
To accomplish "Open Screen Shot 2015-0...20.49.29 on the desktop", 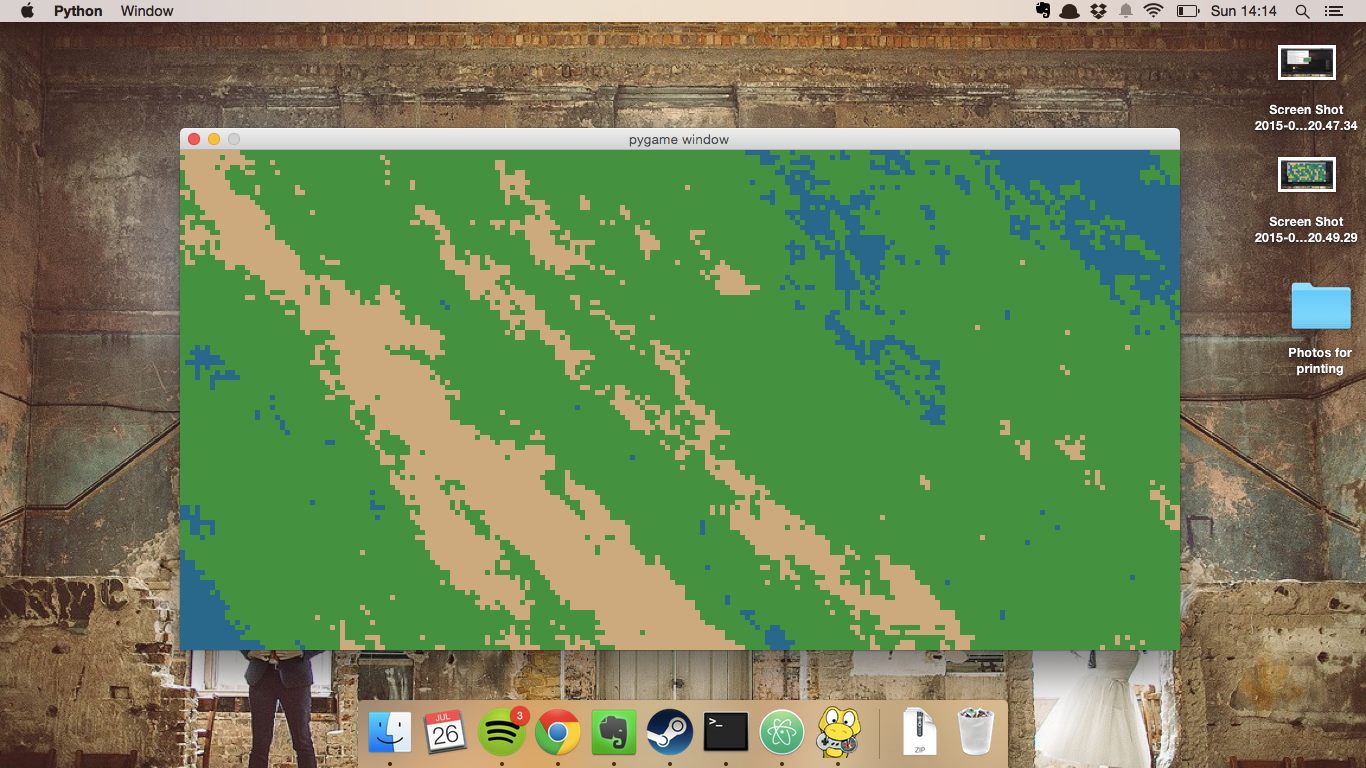I will pos(1306,174).
